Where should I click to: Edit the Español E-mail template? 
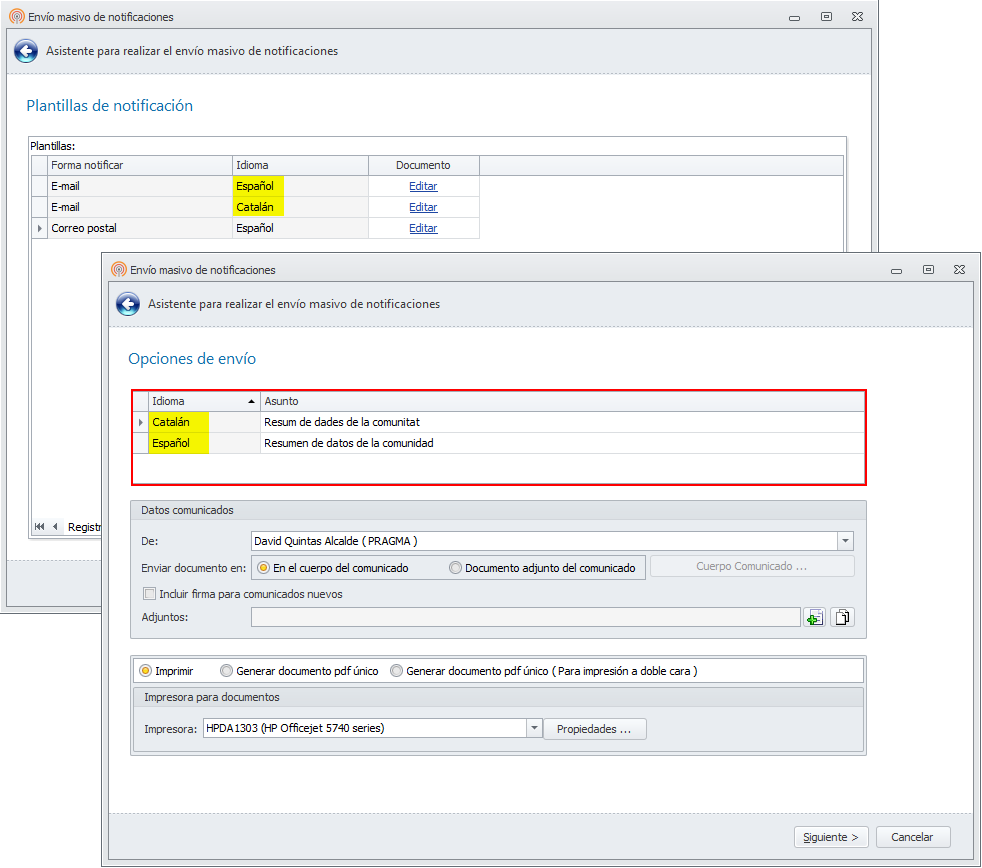[x=423, y=186]
